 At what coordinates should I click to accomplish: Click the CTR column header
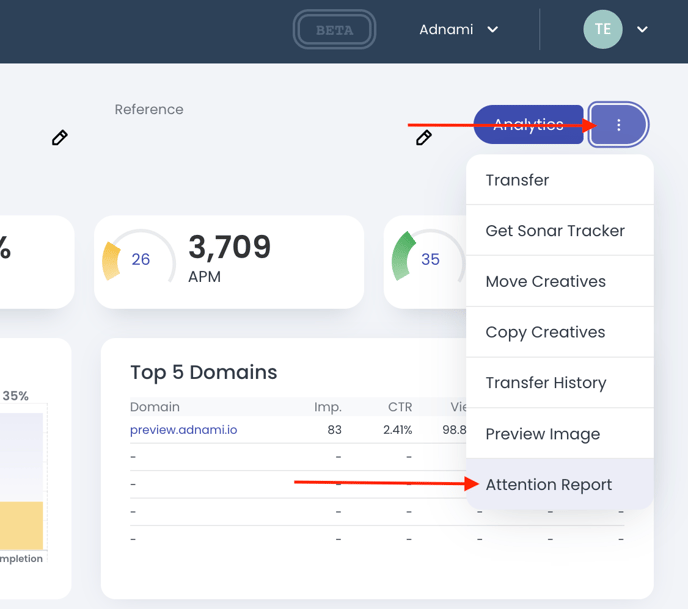(x=400, y=407)
